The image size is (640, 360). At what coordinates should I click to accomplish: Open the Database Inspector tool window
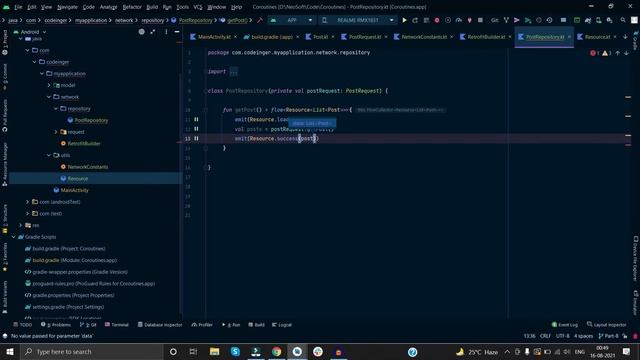(x=160, y=325)
